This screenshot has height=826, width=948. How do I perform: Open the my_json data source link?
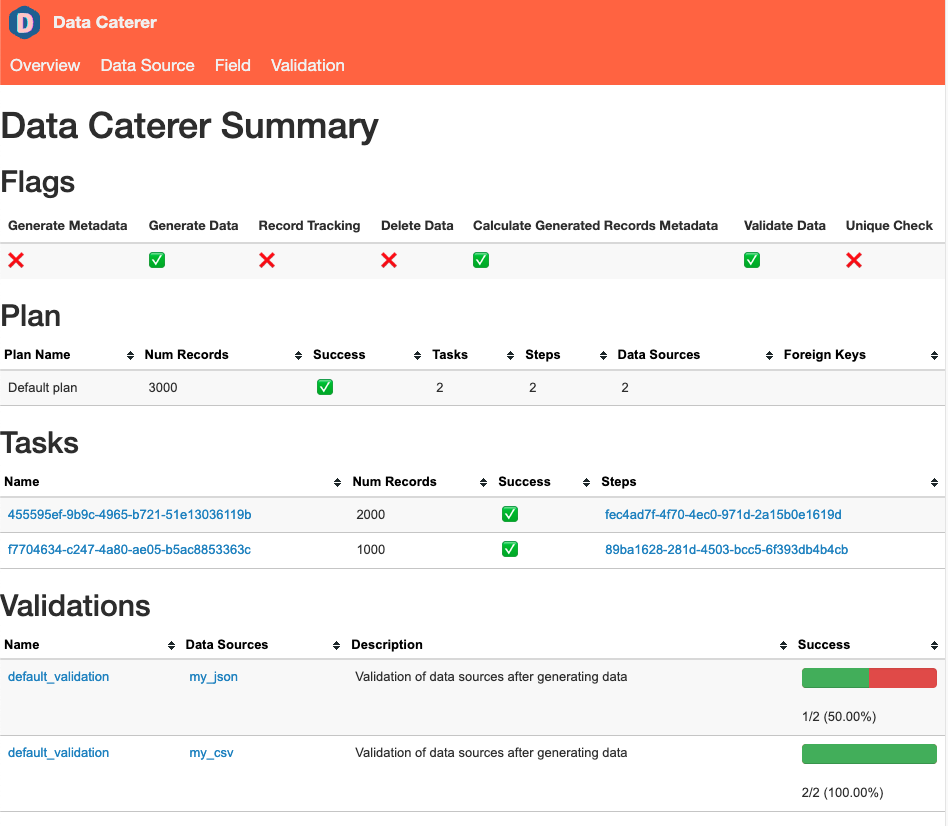pyautogui.click(x=213, y=677)
